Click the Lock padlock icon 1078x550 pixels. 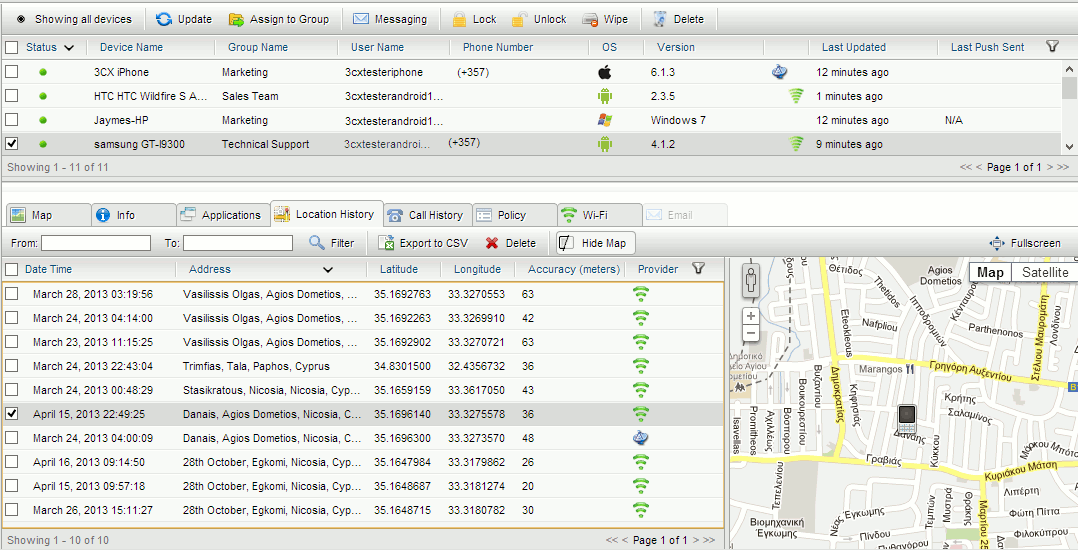[x=459, y=19]
